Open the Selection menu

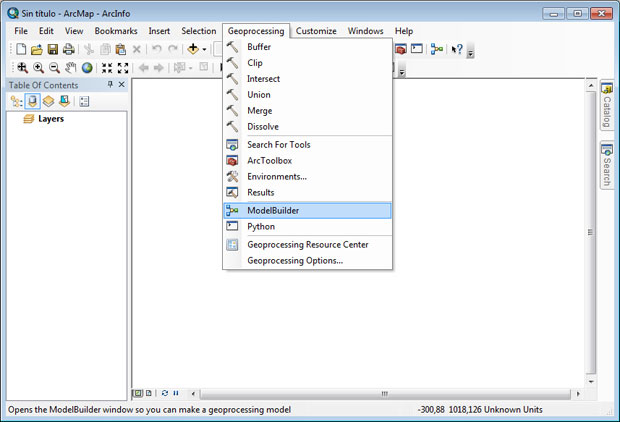click(198, 31)
